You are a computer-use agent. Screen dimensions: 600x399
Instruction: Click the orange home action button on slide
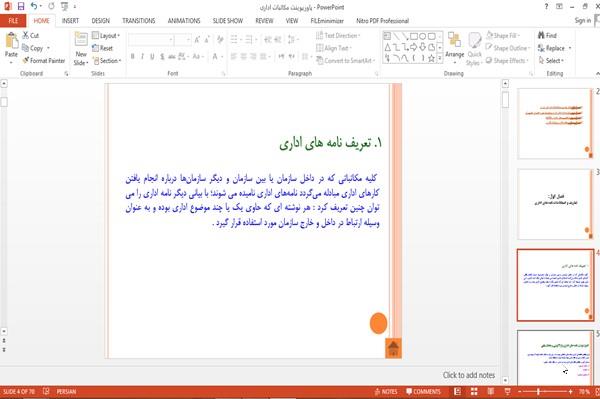[393, 349]
